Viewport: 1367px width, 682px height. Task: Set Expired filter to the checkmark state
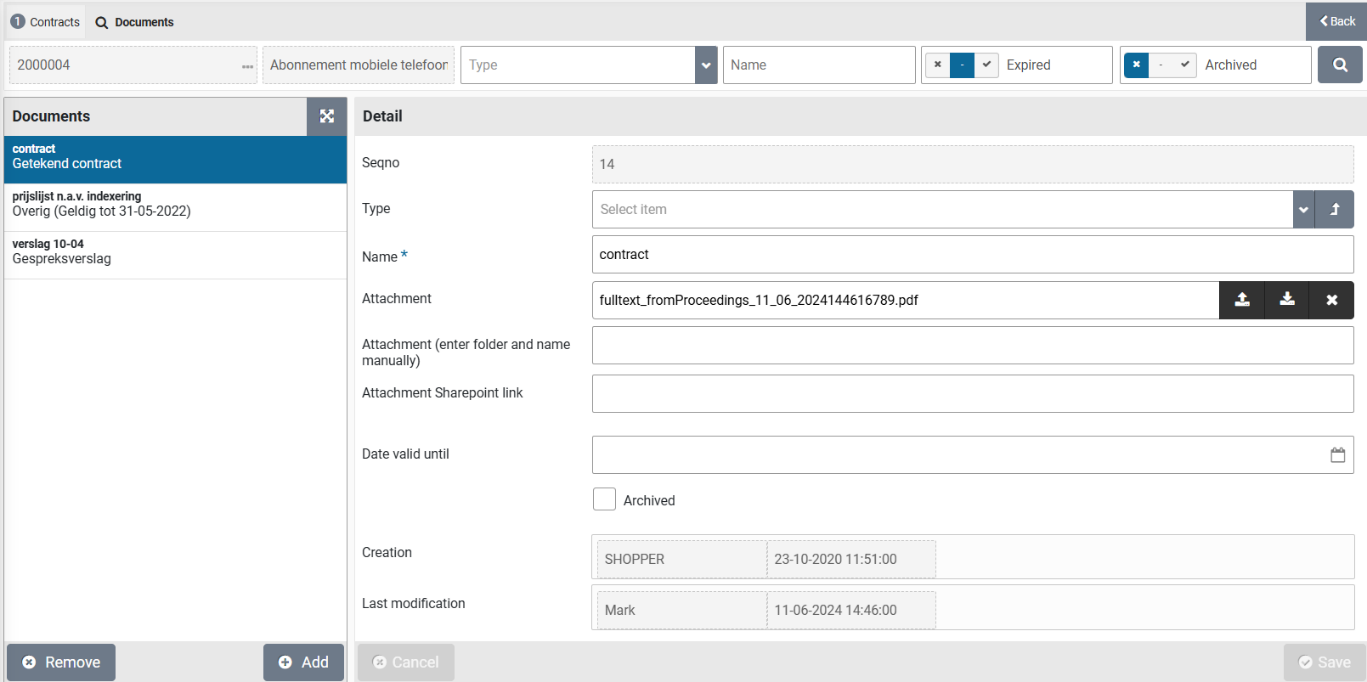point(986,65)
